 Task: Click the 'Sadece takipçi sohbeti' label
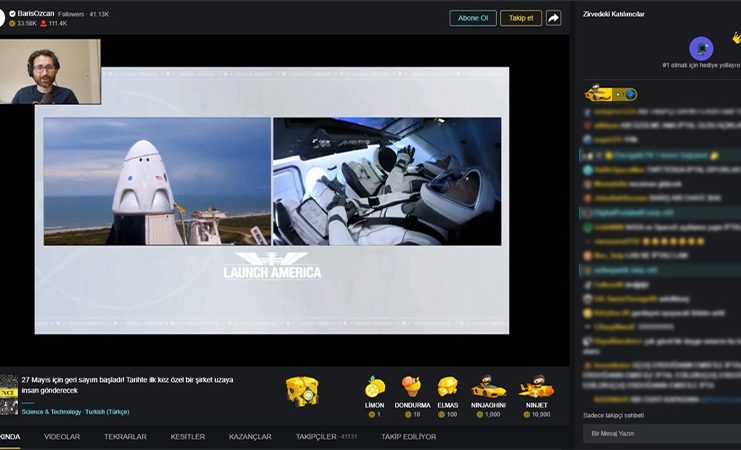613,415
